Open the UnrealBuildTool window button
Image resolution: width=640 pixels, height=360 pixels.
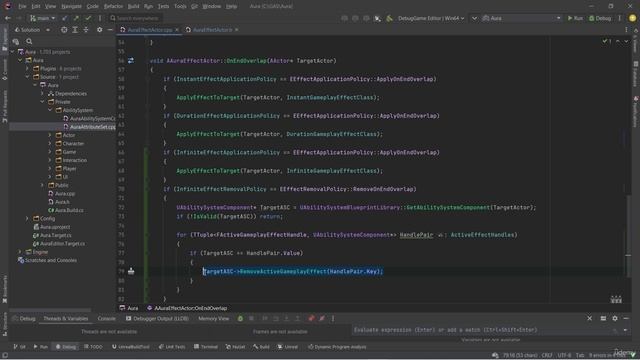coord(131,347)
